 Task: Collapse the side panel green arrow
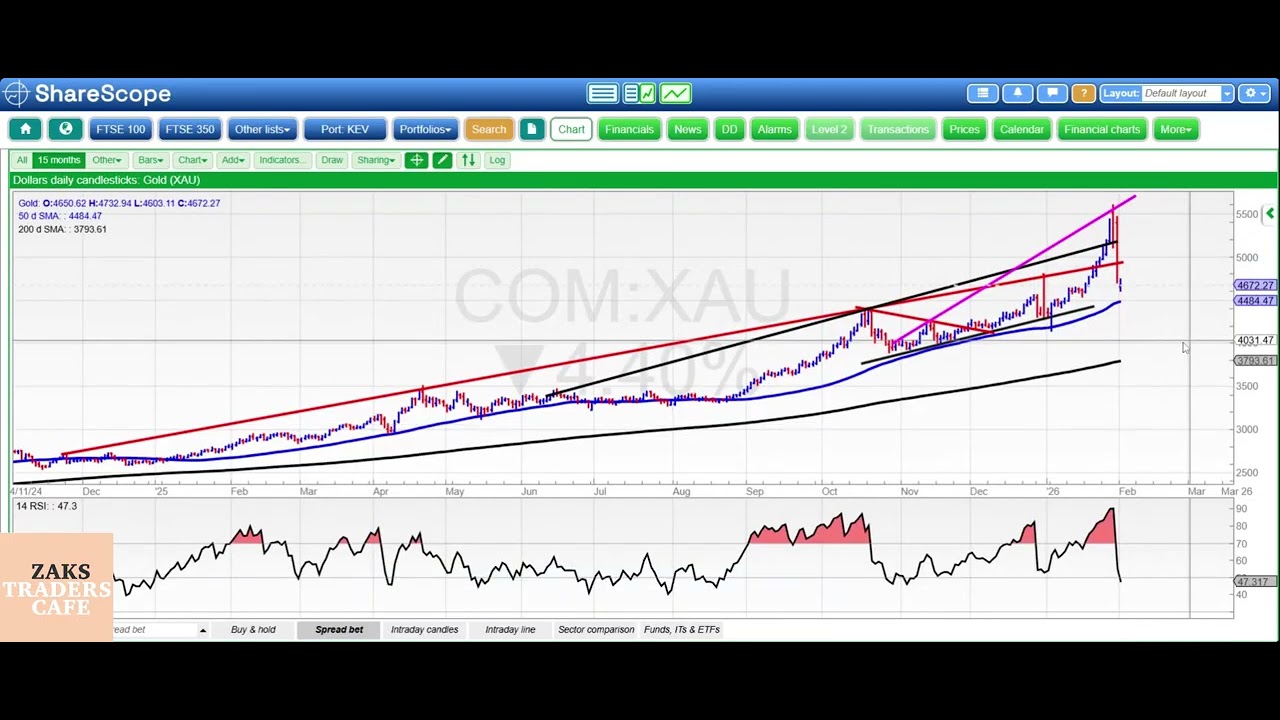point(1269,214)
